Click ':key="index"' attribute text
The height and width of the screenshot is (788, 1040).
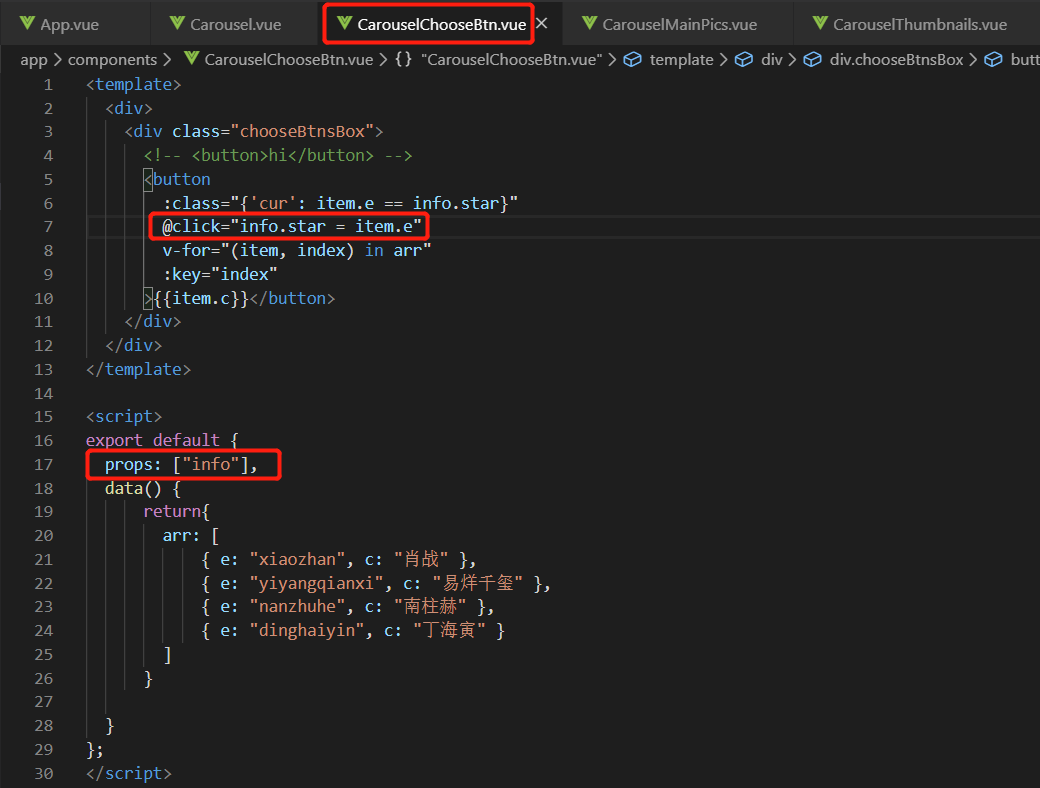(x=220, y=275)
